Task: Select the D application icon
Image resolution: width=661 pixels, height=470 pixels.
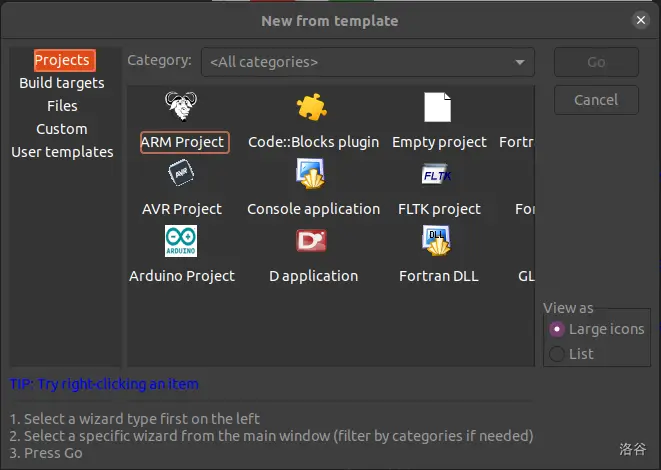Action: pyautogui.click(x=312, y=241)
